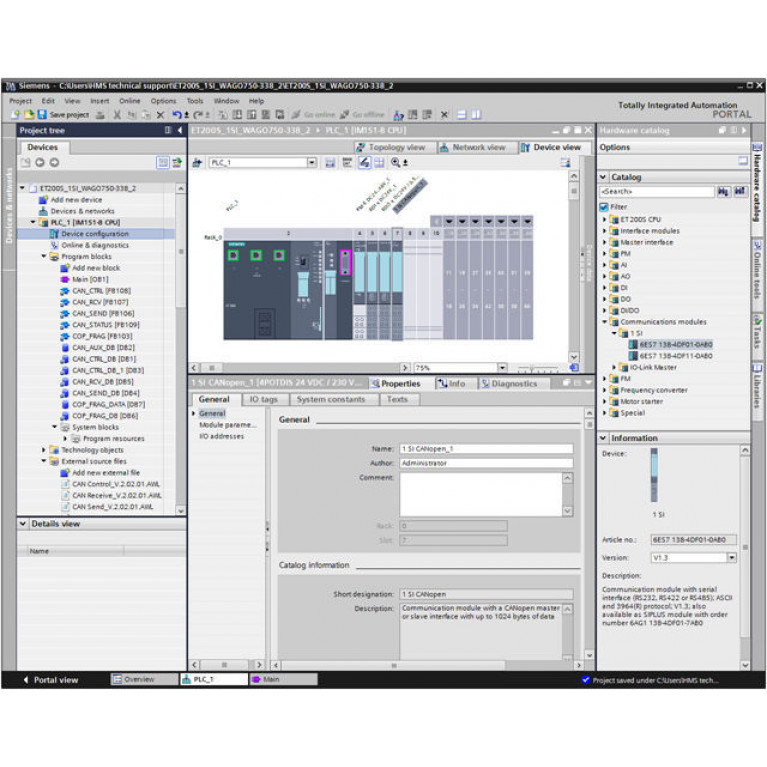This screenshot has width=767, height=767.
Task: Click split editor horizontally icon
Action: tap(461, 115)
